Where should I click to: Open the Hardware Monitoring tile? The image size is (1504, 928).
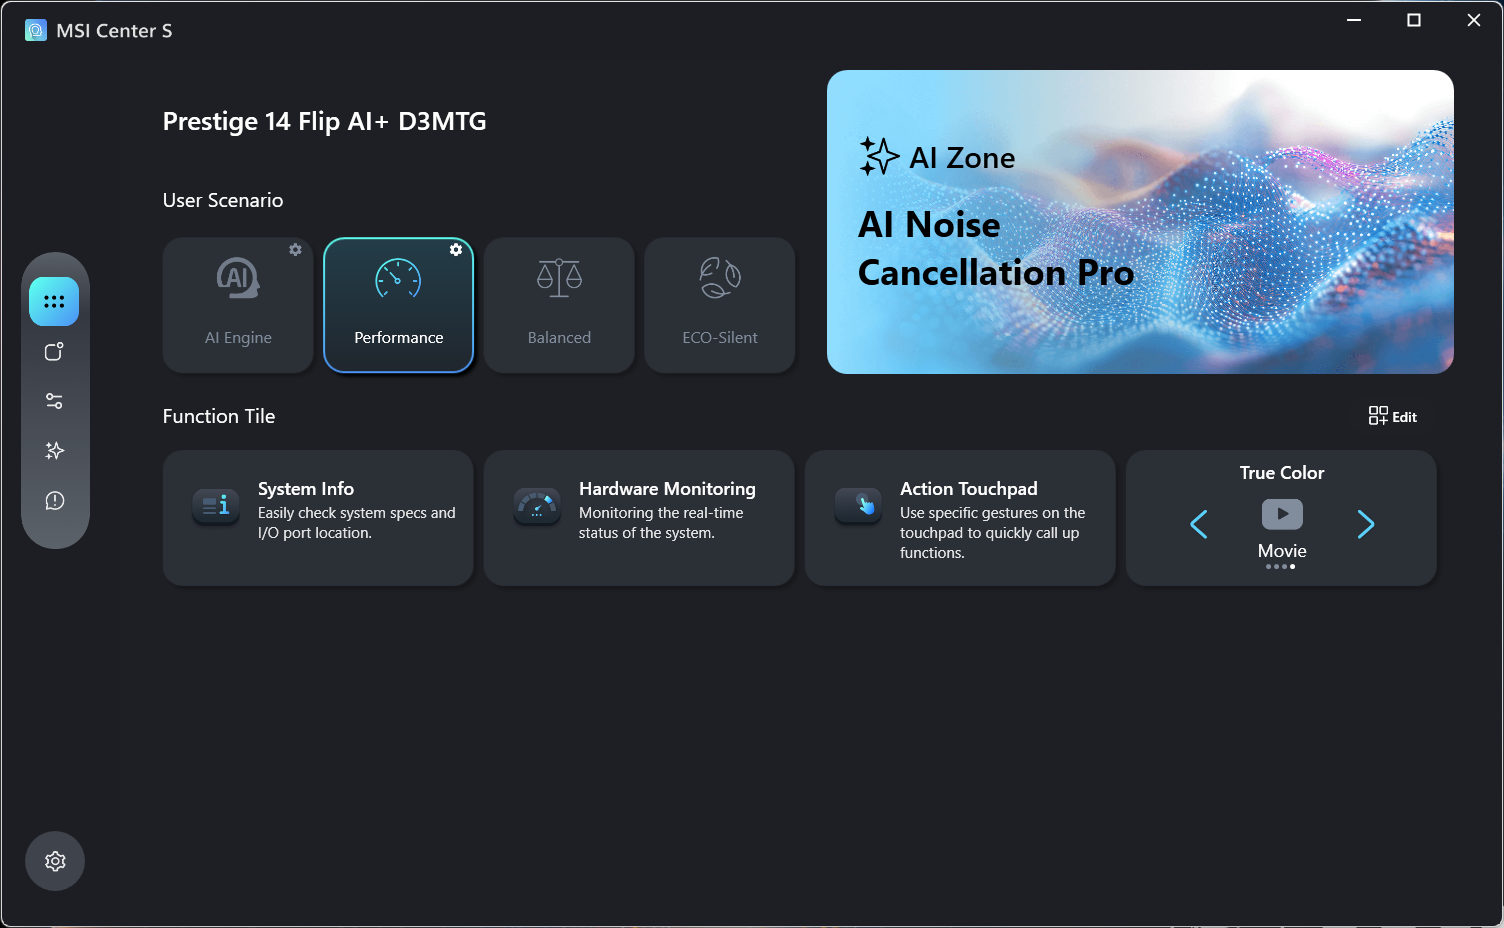tap(639, 518)
